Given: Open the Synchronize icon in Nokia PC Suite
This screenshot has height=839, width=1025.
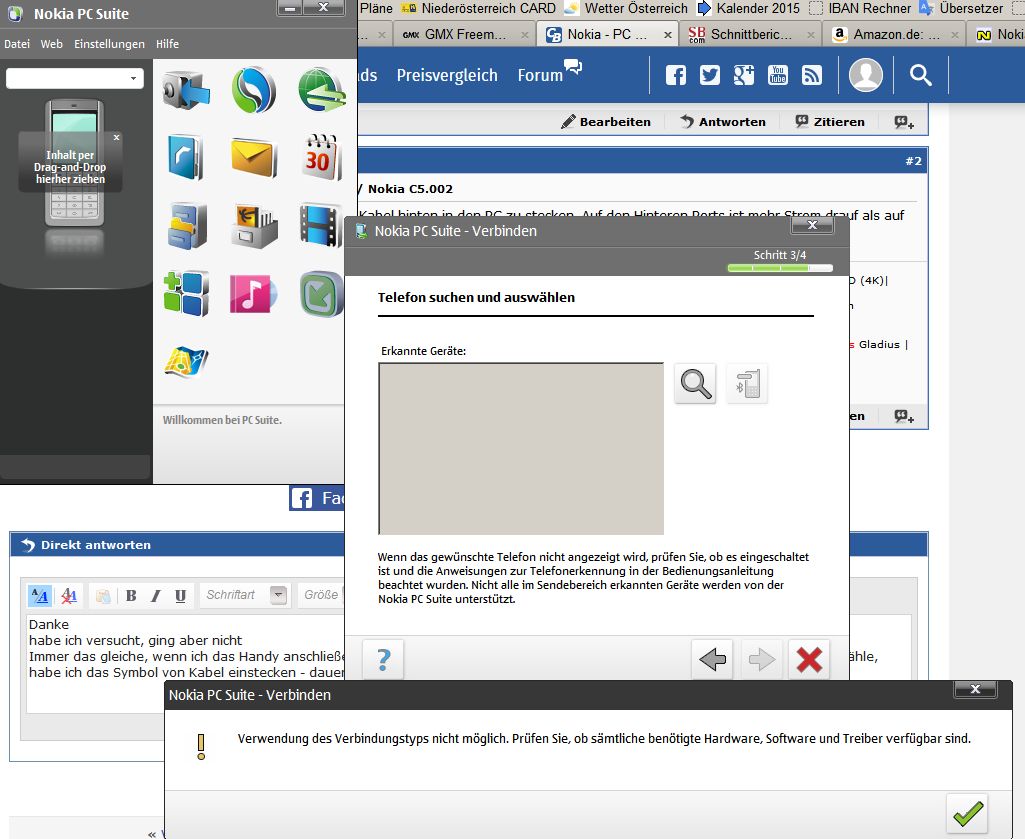Looking at the screenshot, I should [254, 90].
